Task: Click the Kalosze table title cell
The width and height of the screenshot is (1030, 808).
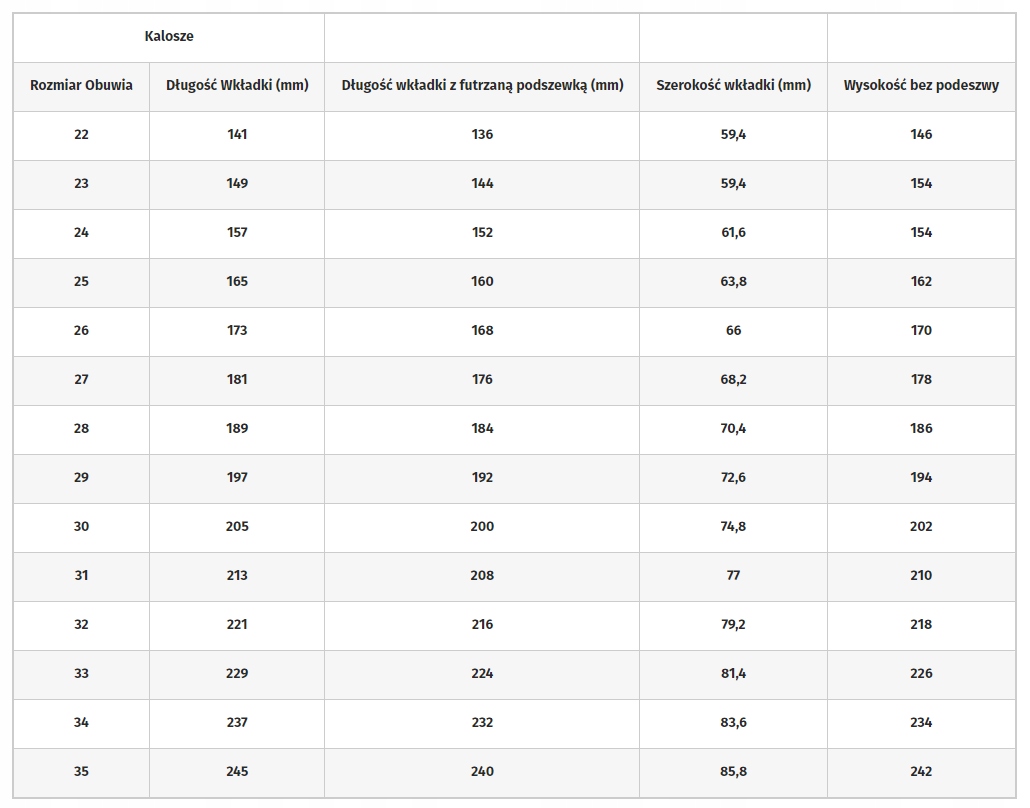Action: coord(169,37)
